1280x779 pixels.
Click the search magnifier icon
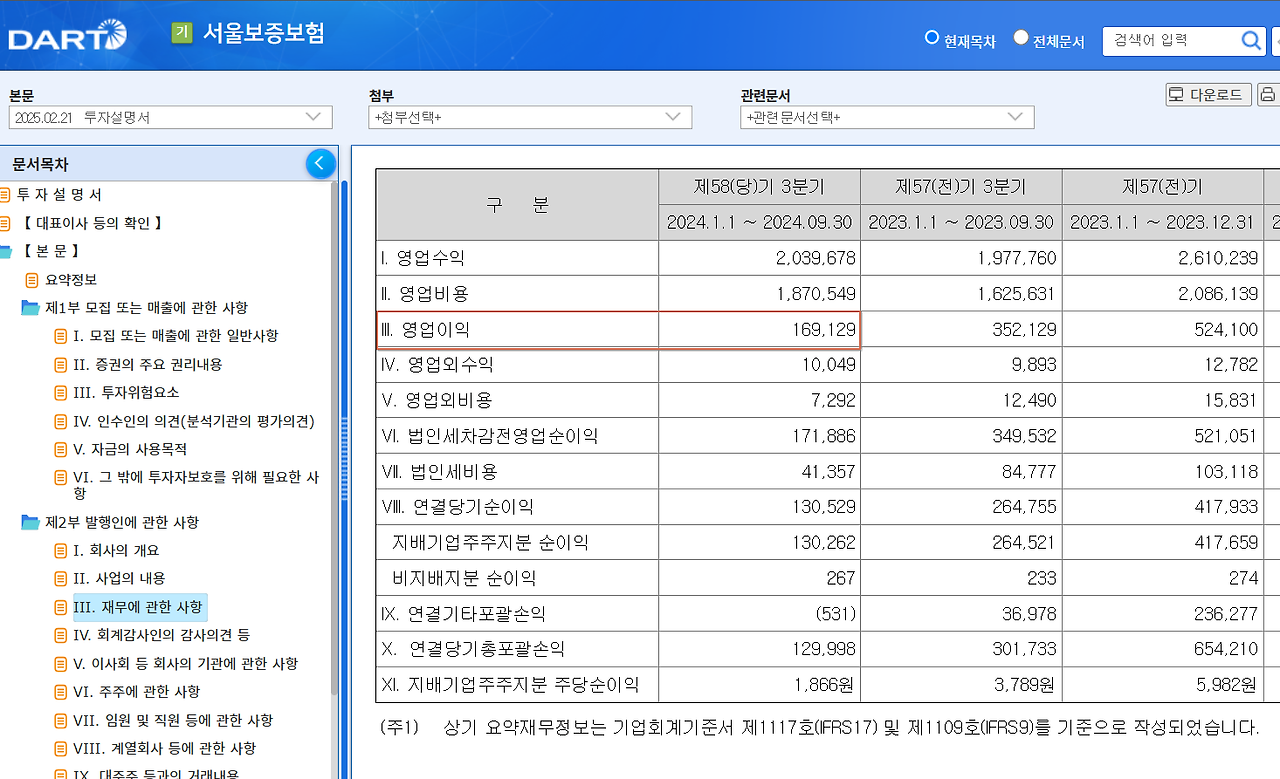[1250, 40]
